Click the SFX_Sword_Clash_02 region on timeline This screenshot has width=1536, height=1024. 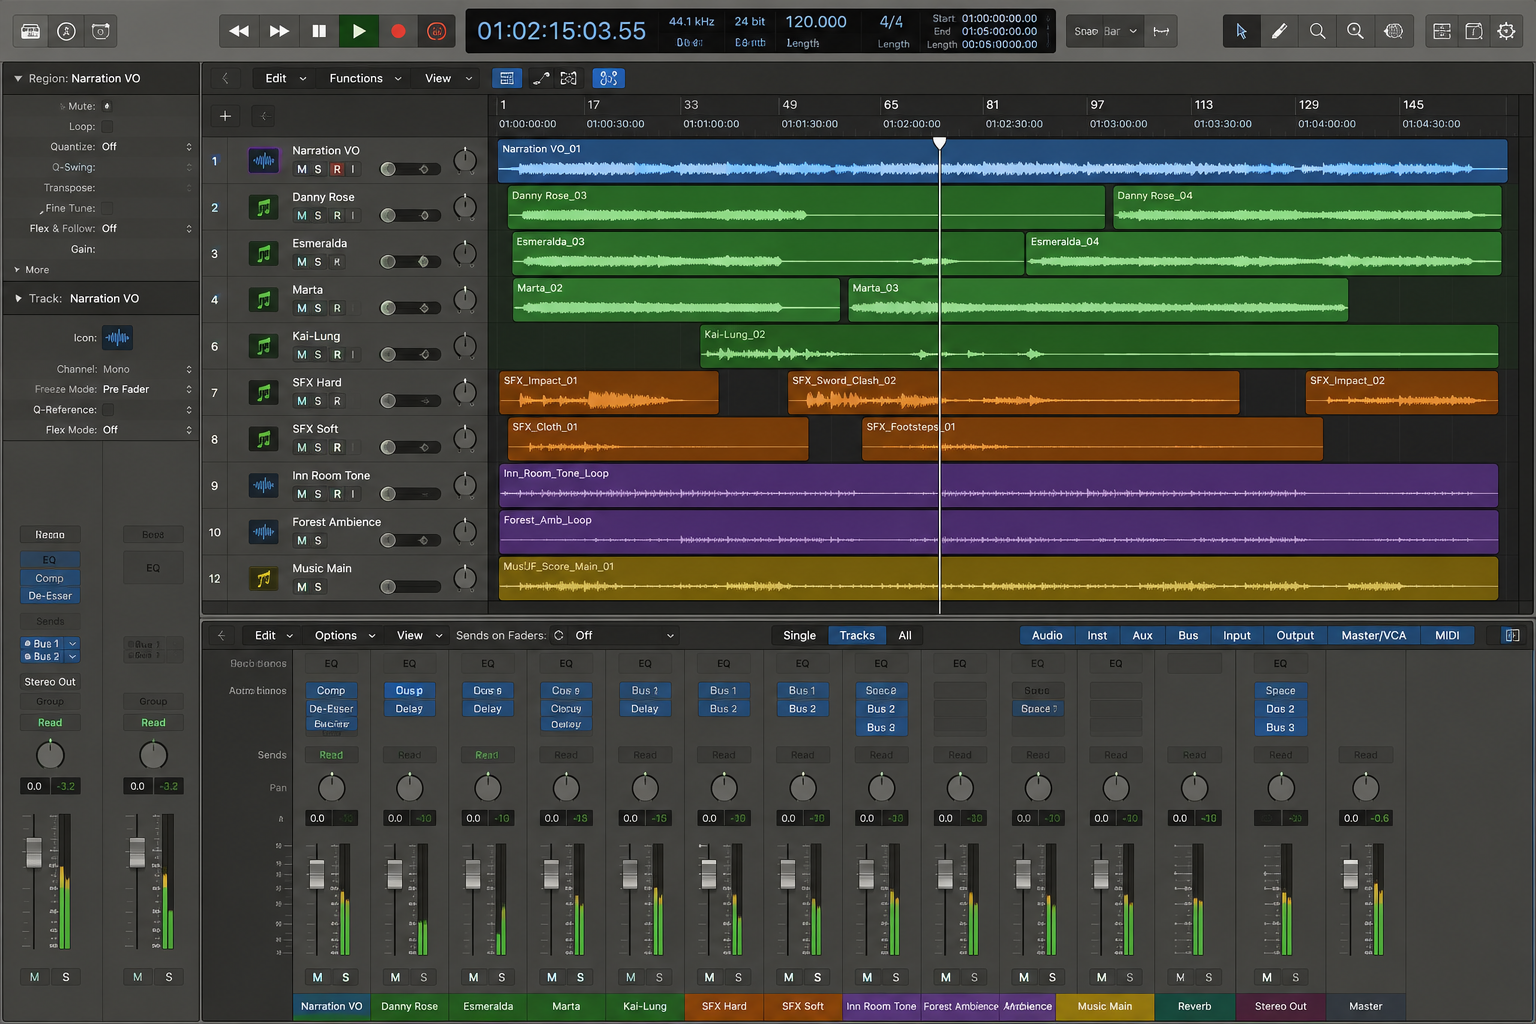(1013, 392)
